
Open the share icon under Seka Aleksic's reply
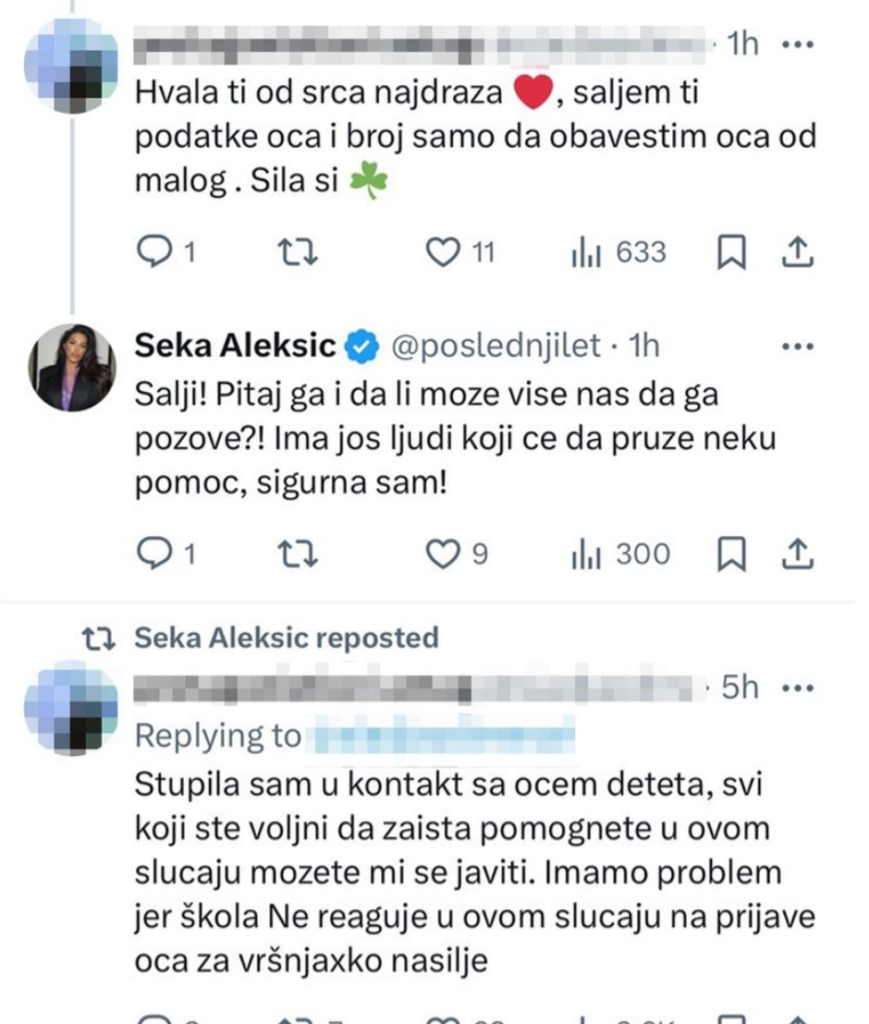[x=798, y=553]
